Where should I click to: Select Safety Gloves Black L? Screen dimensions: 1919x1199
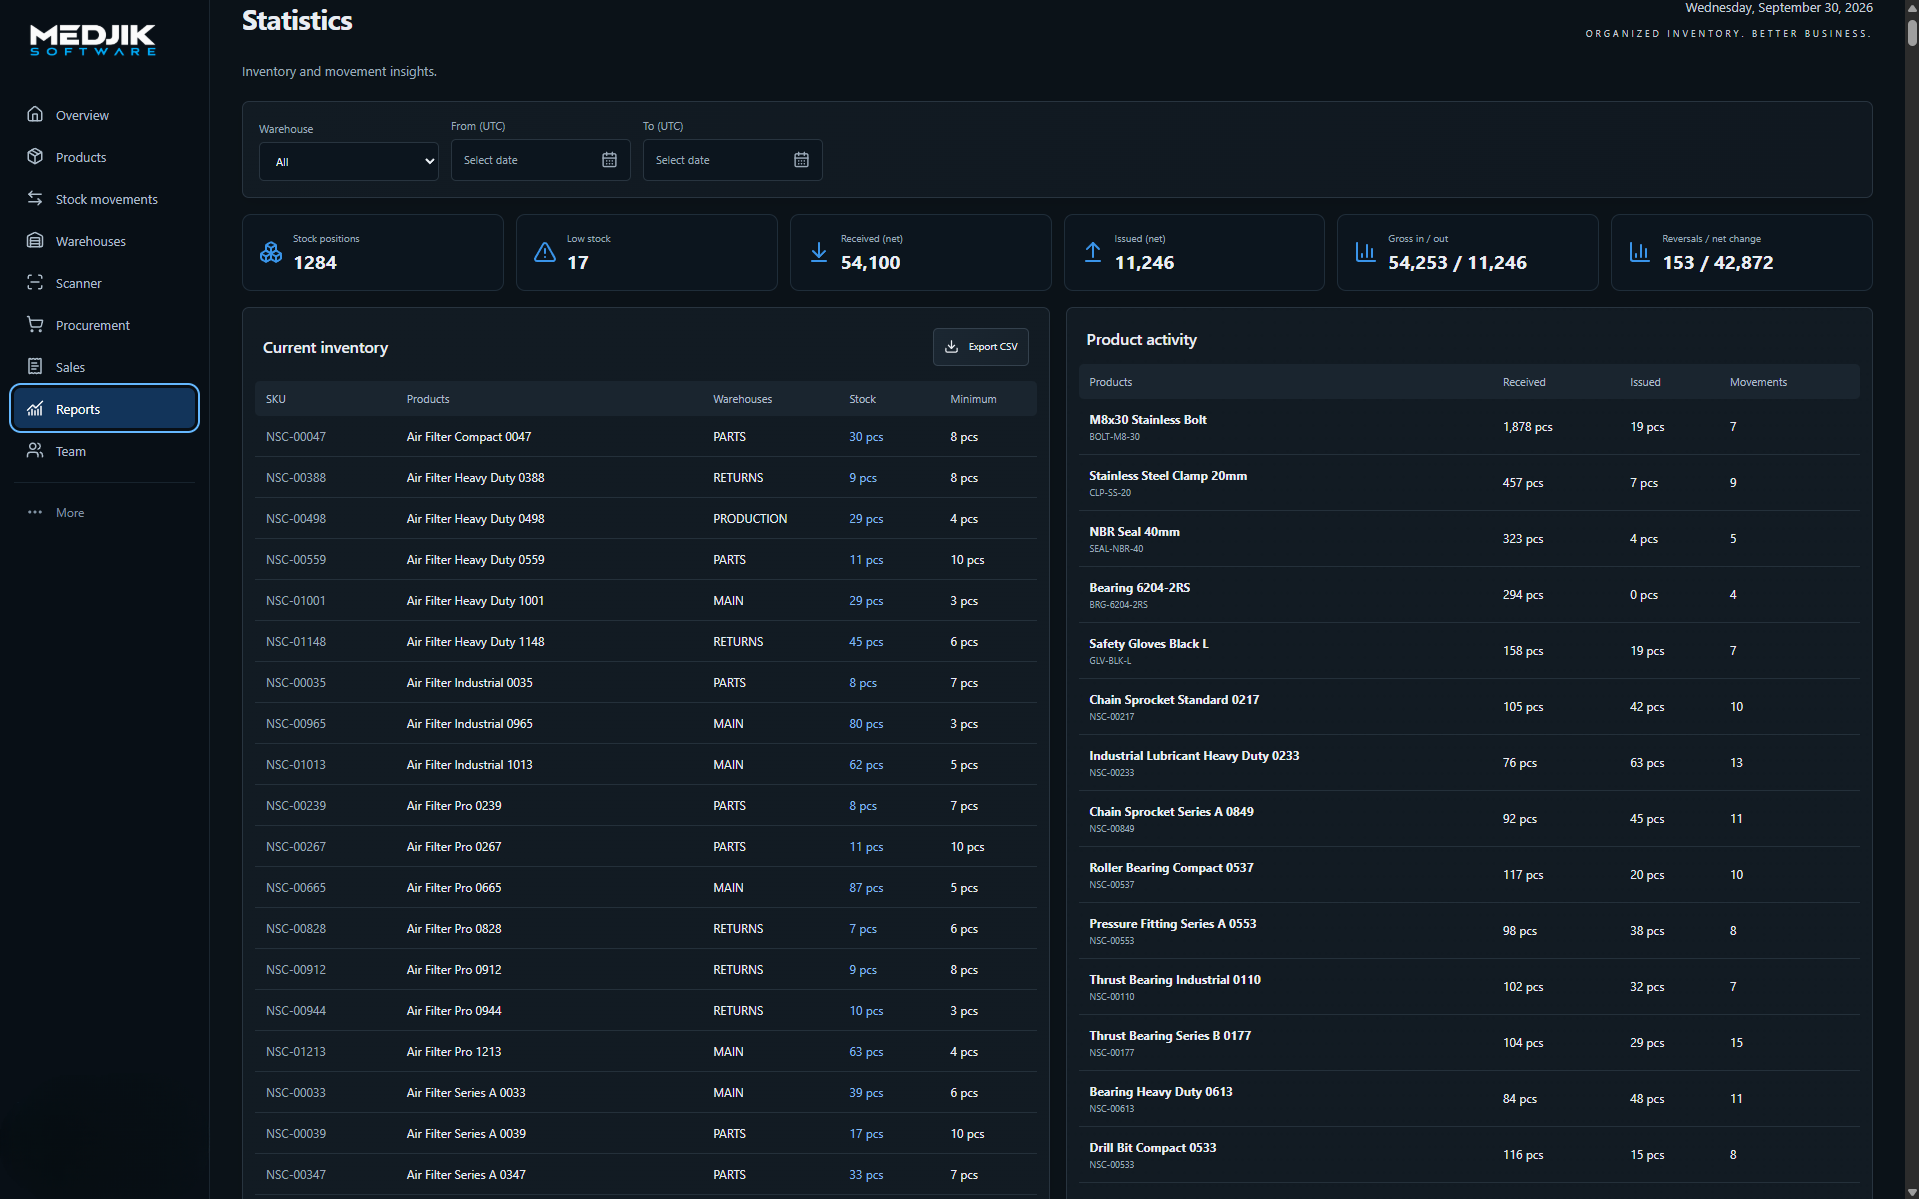point(1149,644)
